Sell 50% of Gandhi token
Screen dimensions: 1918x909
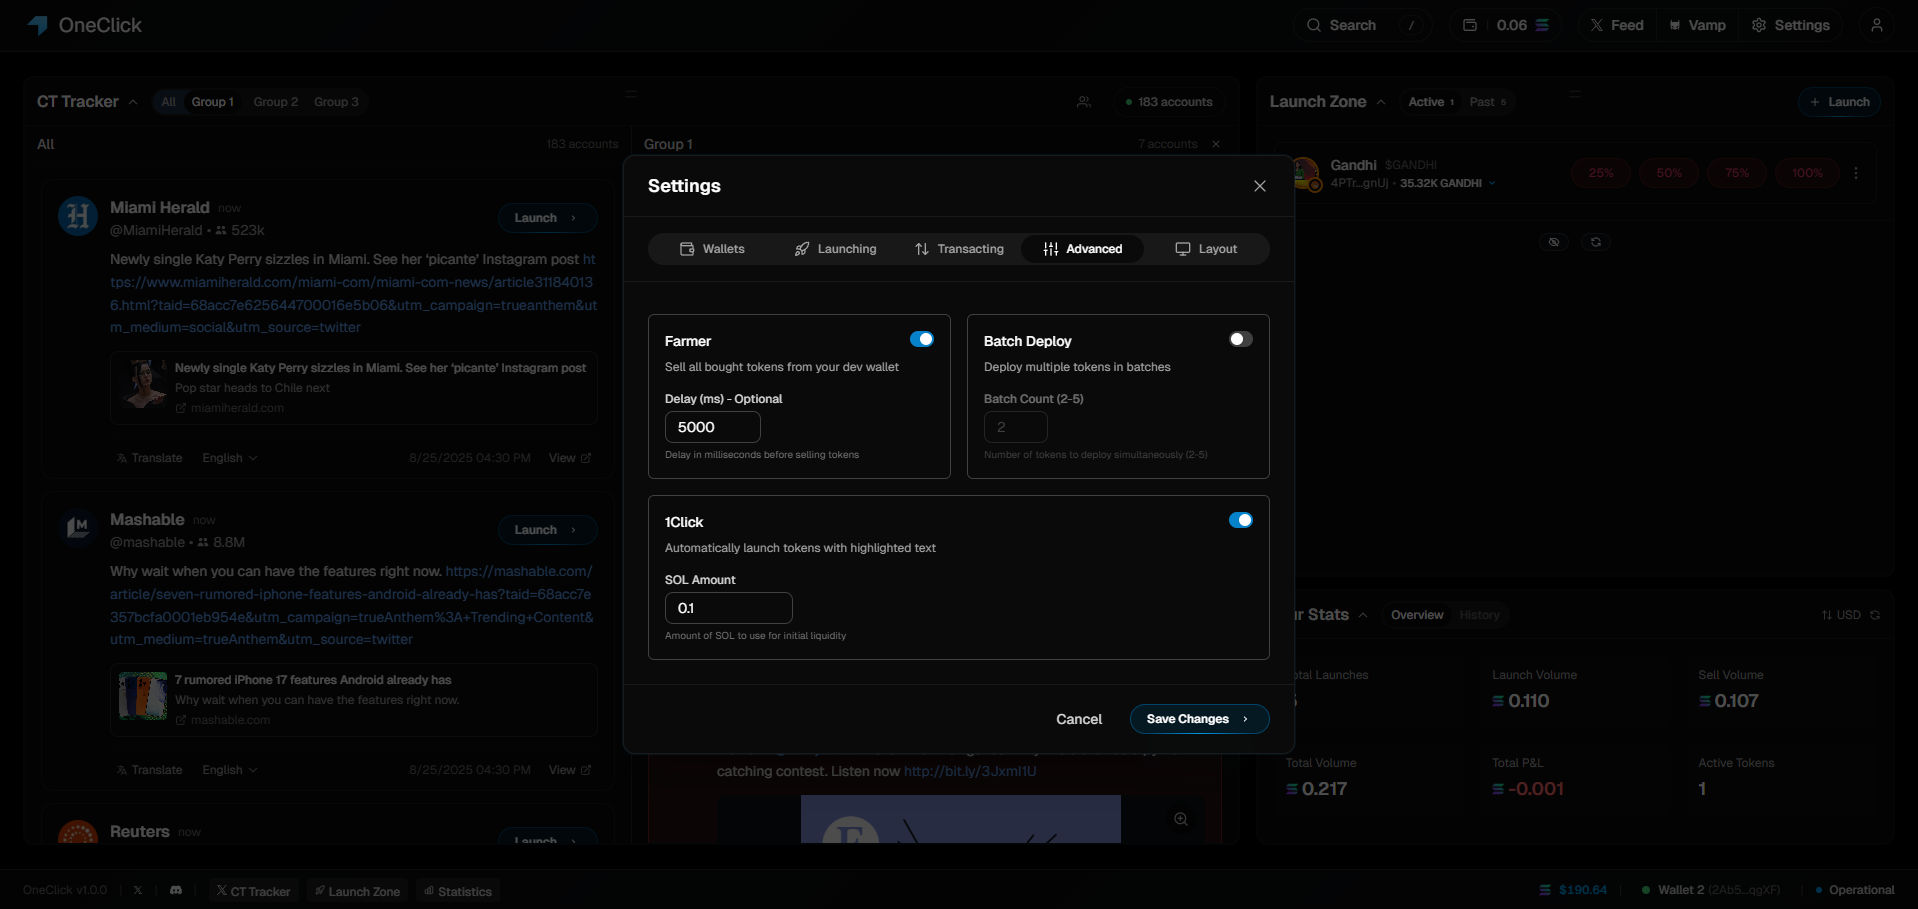pyautogui.click(x=1669, y=173)
